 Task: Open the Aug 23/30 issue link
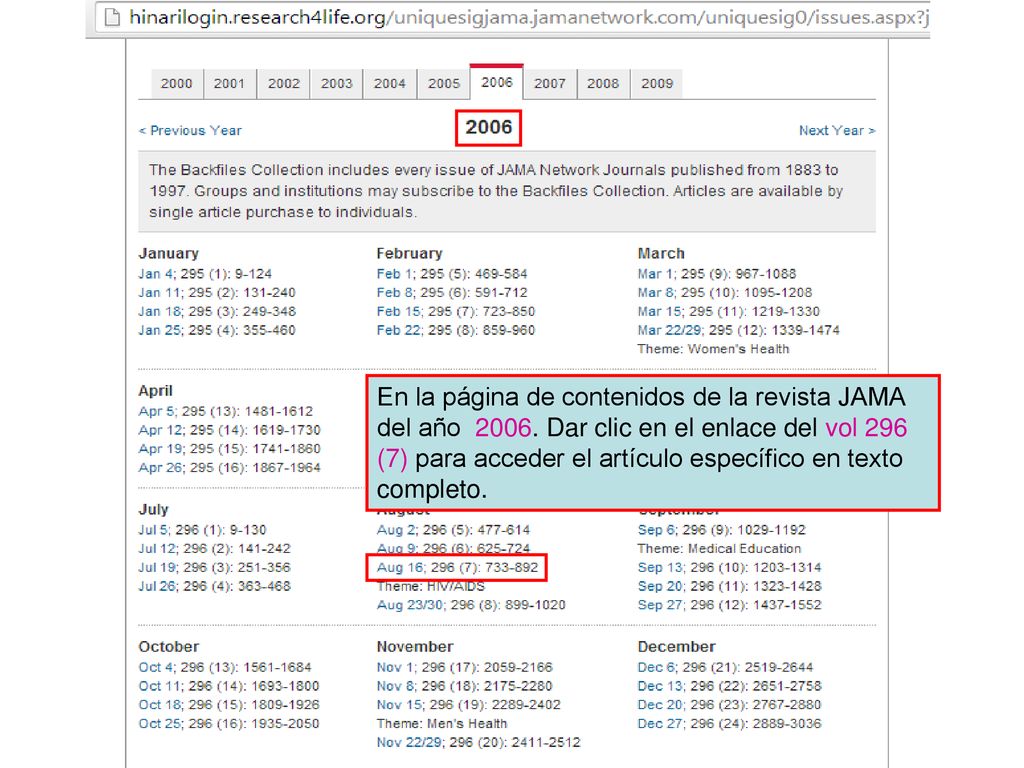pos(409,606)
